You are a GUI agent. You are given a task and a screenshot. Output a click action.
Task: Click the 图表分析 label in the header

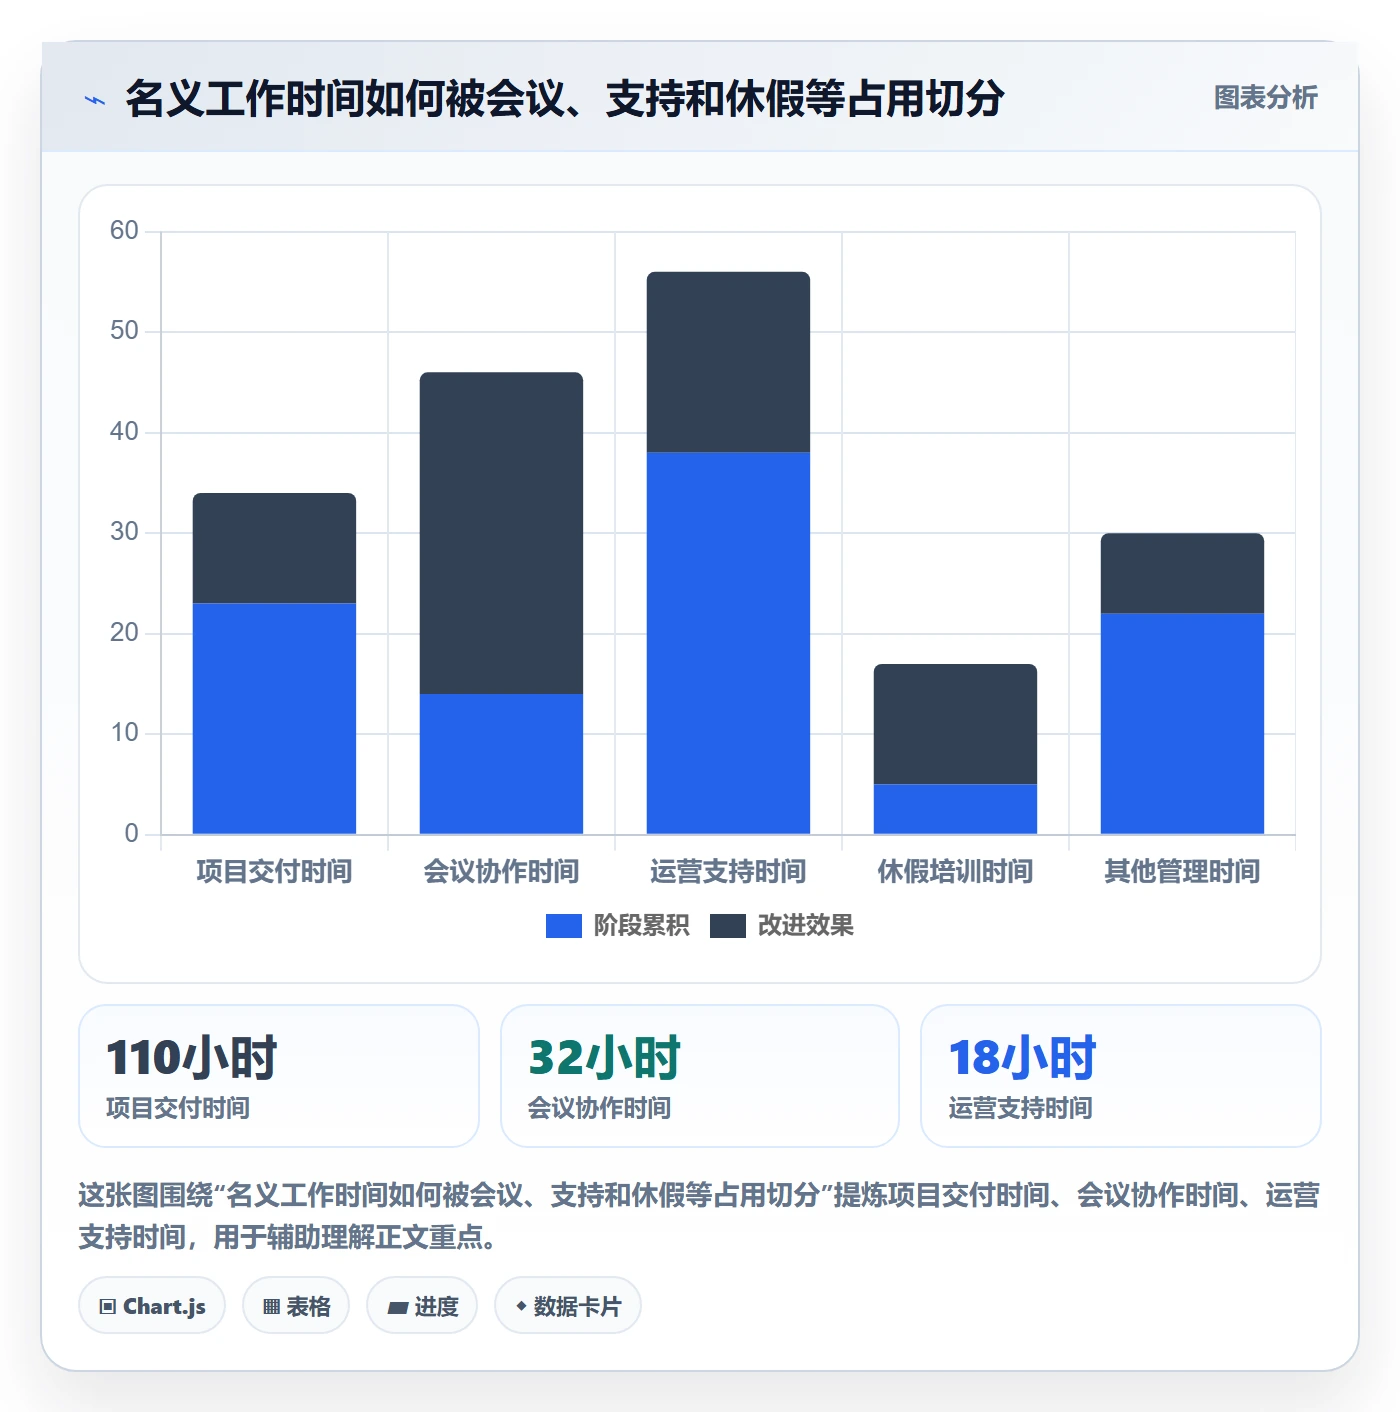[1265, 98]
